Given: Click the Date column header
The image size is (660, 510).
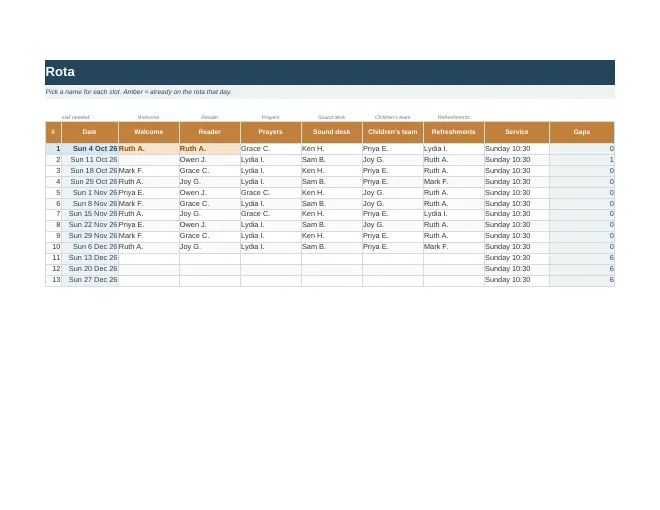Looking at the screenshot, I should (90, 132).
